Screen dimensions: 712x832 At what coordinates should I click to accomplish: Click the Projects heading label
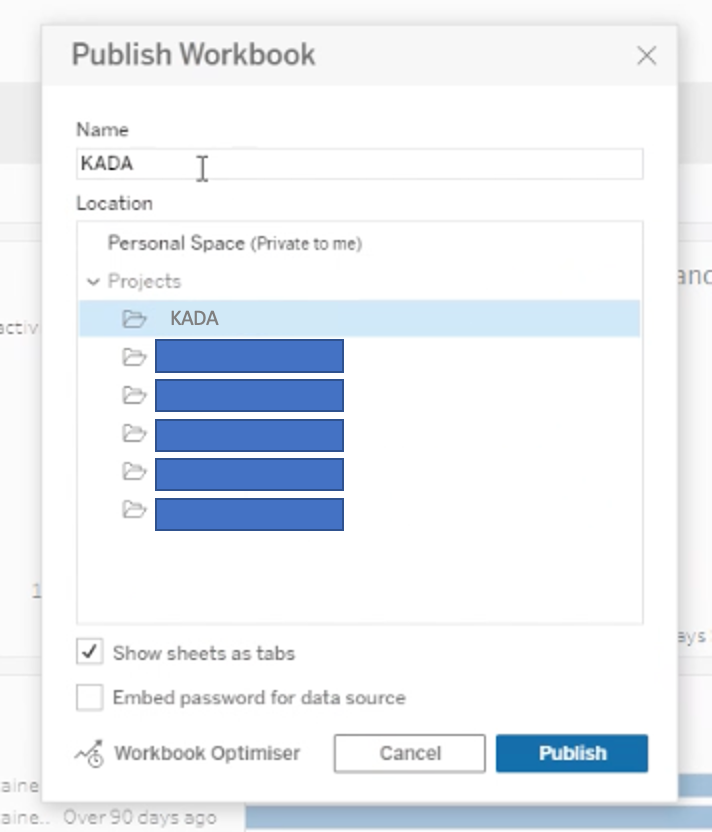click(144, 282)
